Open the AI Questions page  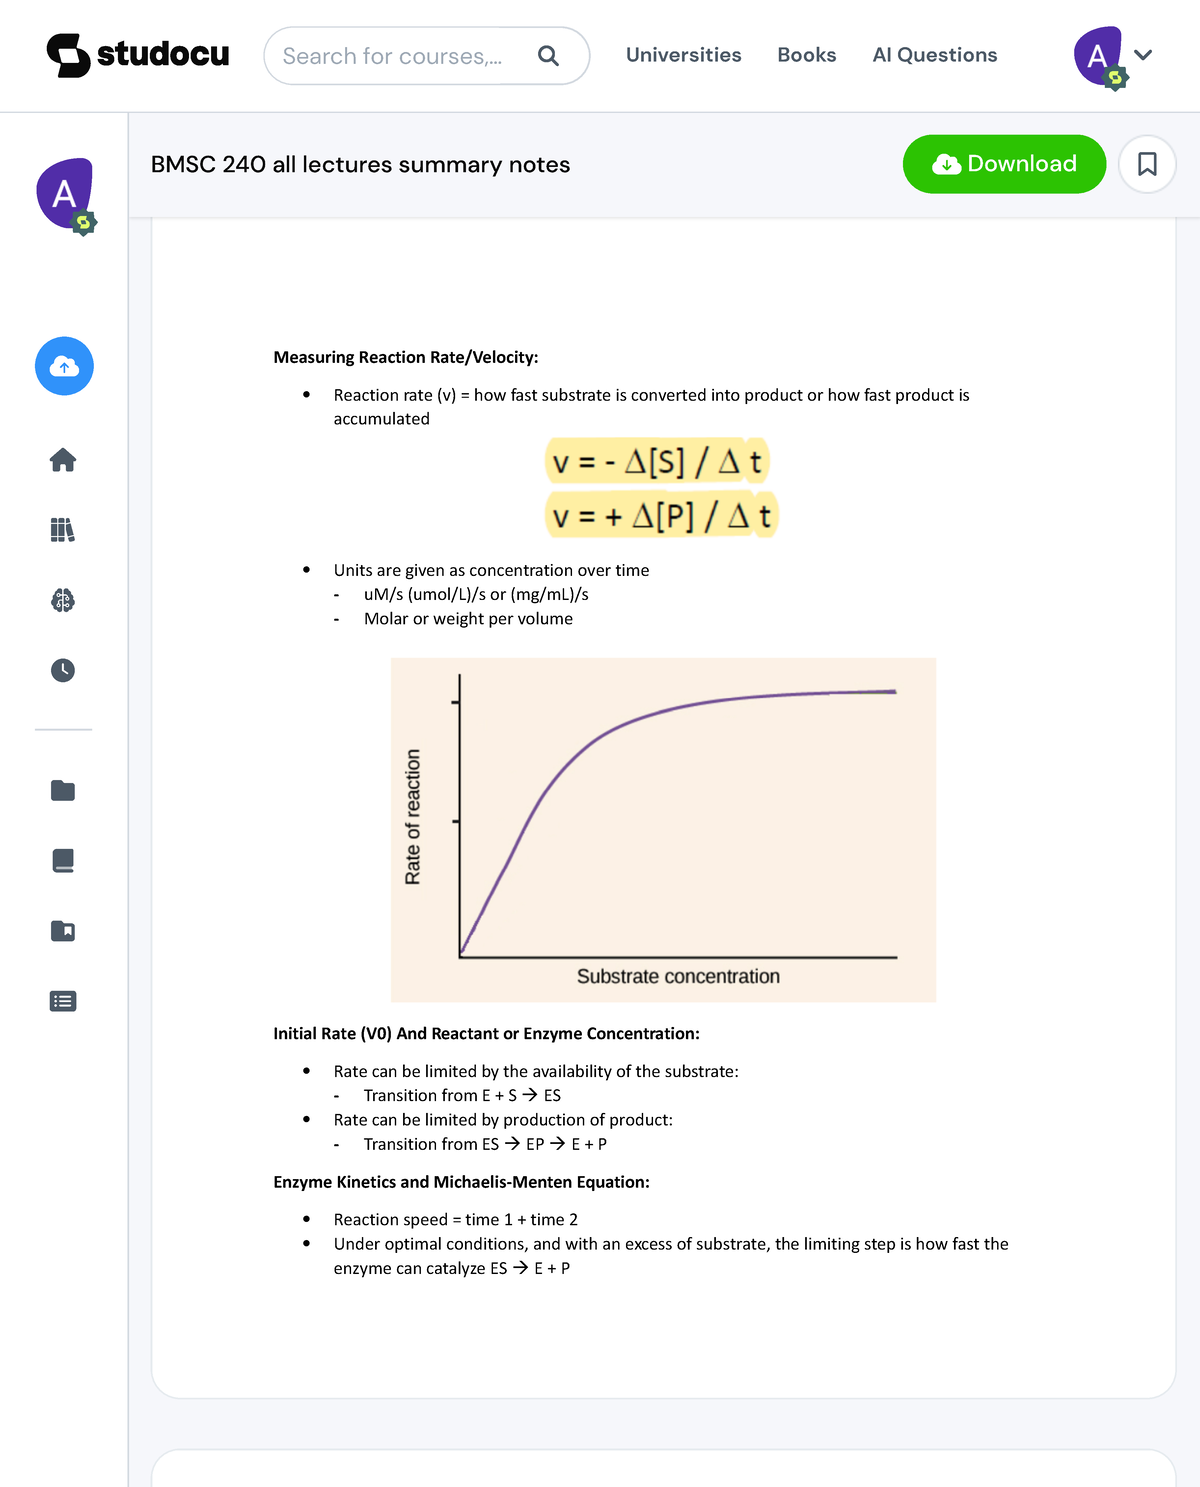(934, 55)
